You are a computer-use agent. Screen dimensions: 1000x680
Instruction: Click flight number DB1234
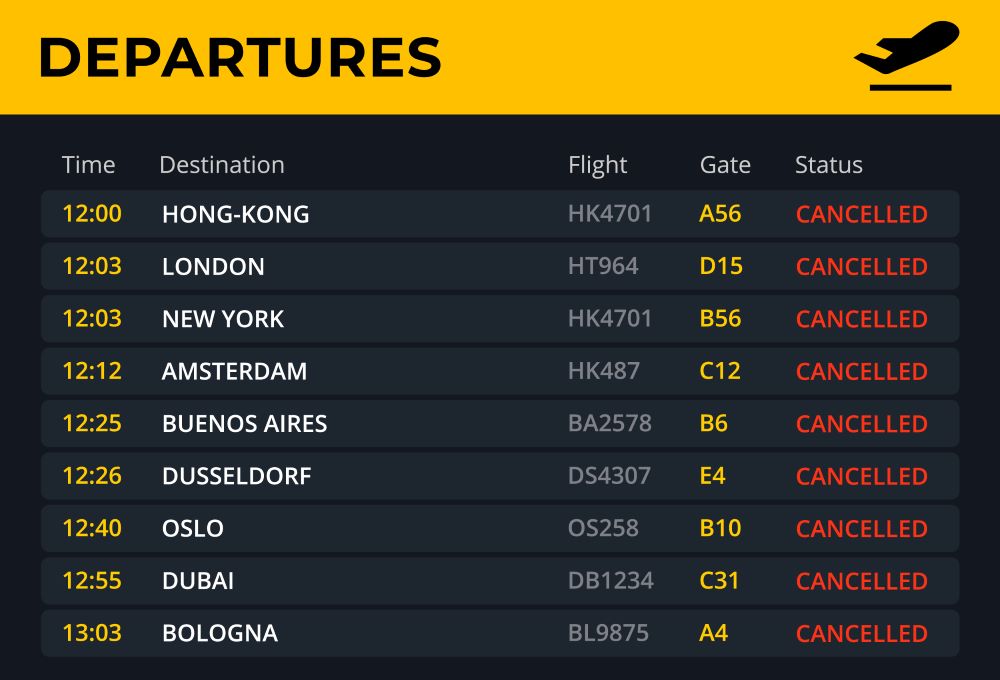(x=611, y=580)
